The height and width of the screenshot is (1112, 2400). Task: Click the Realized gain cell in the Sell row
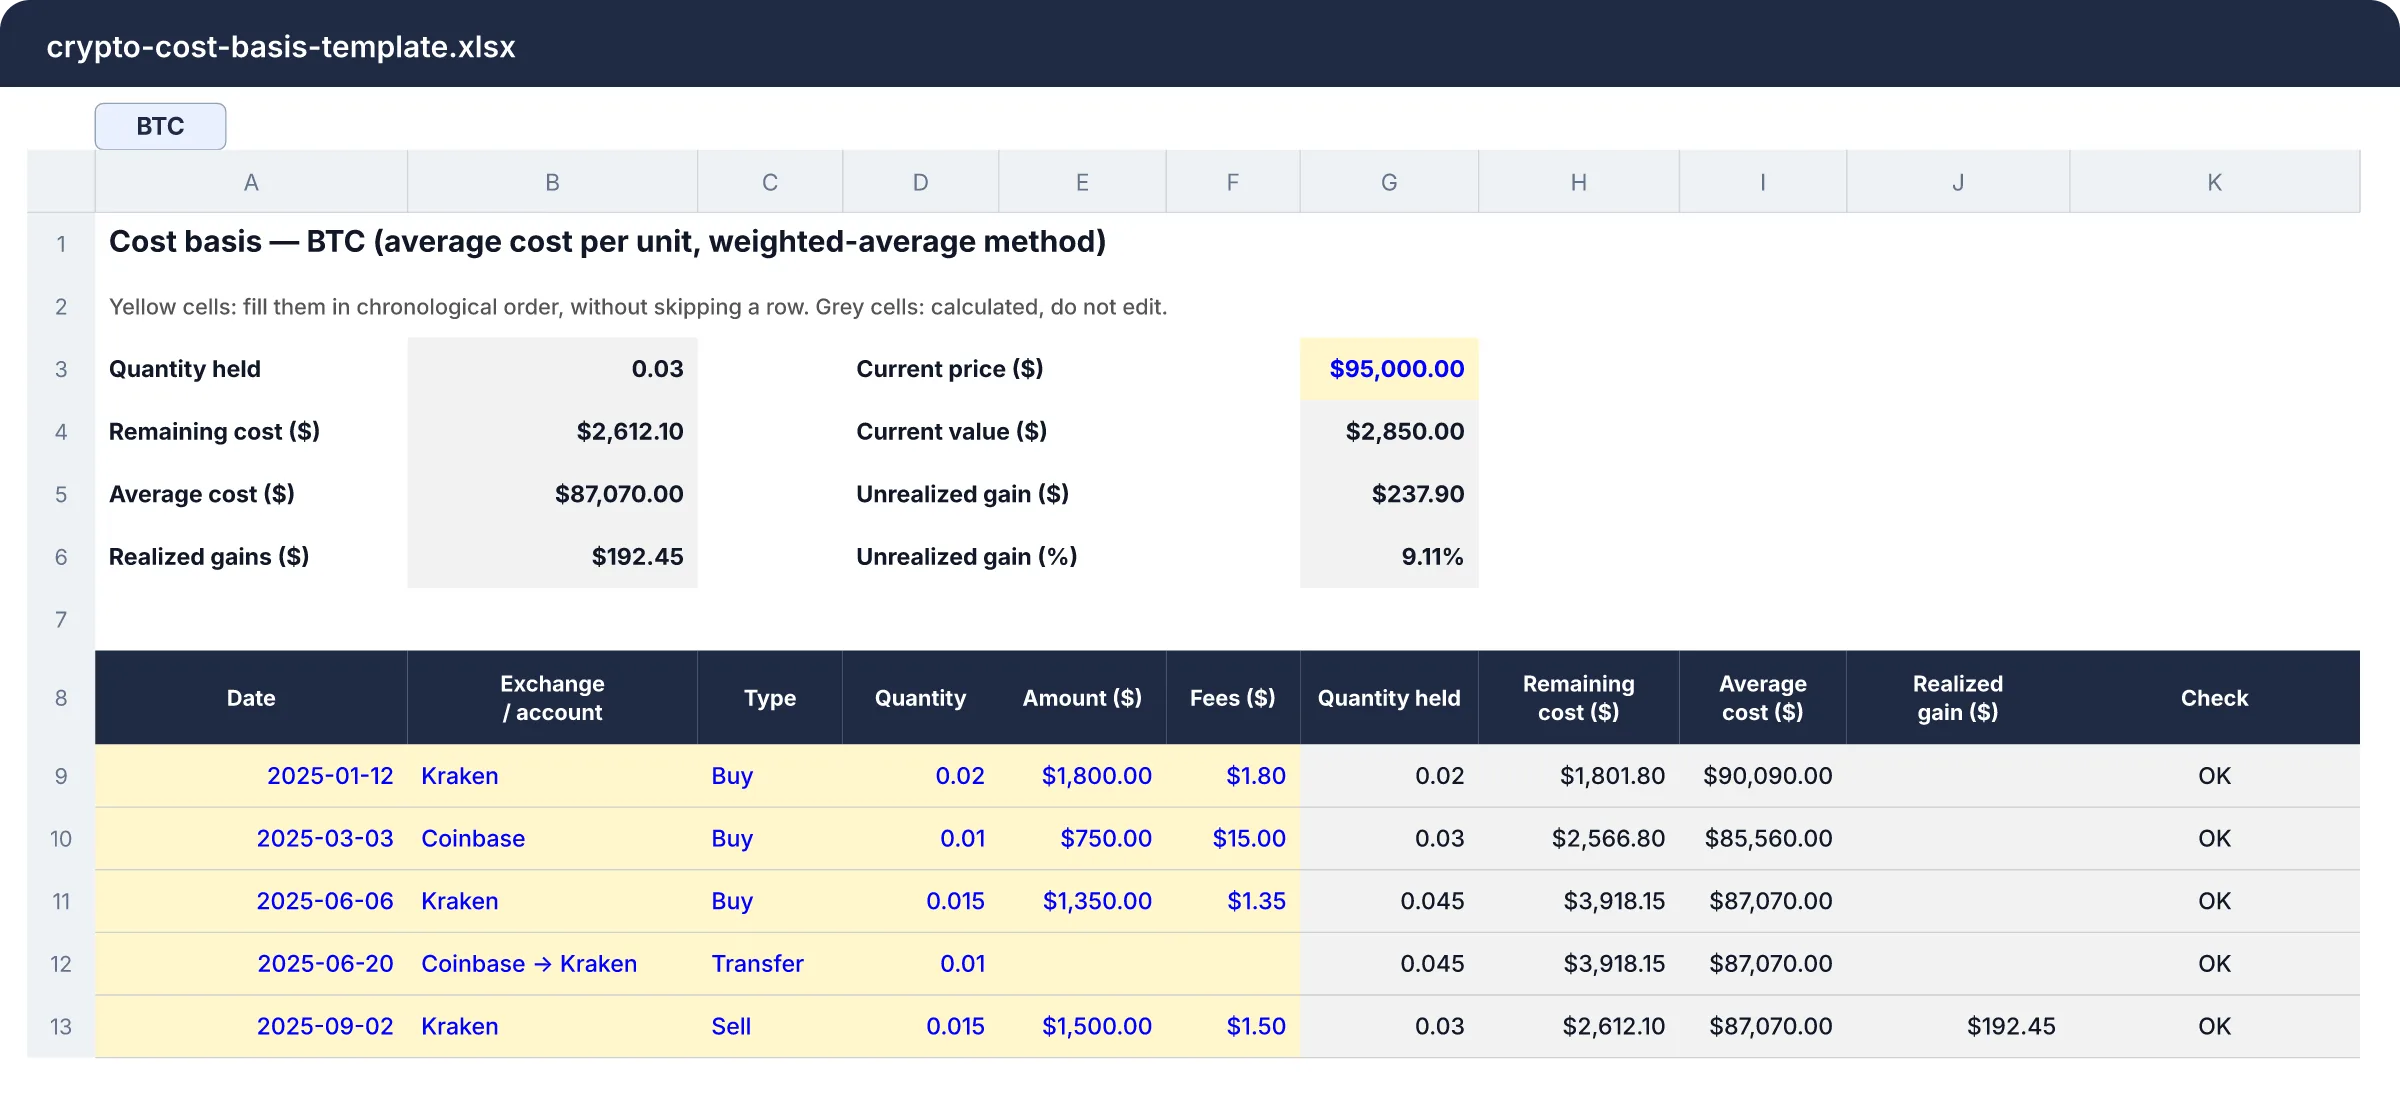[1958, 1026]
